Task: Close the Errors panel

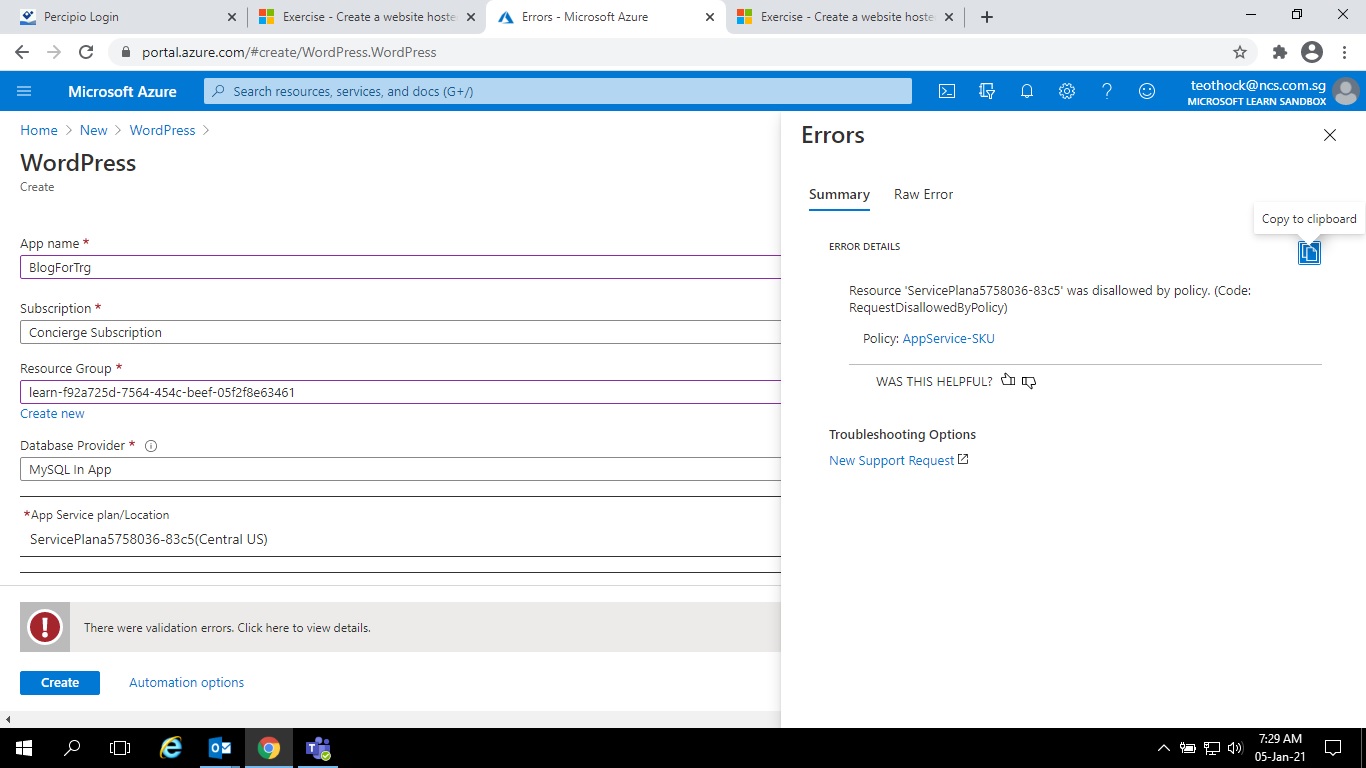Action: 1330,135
